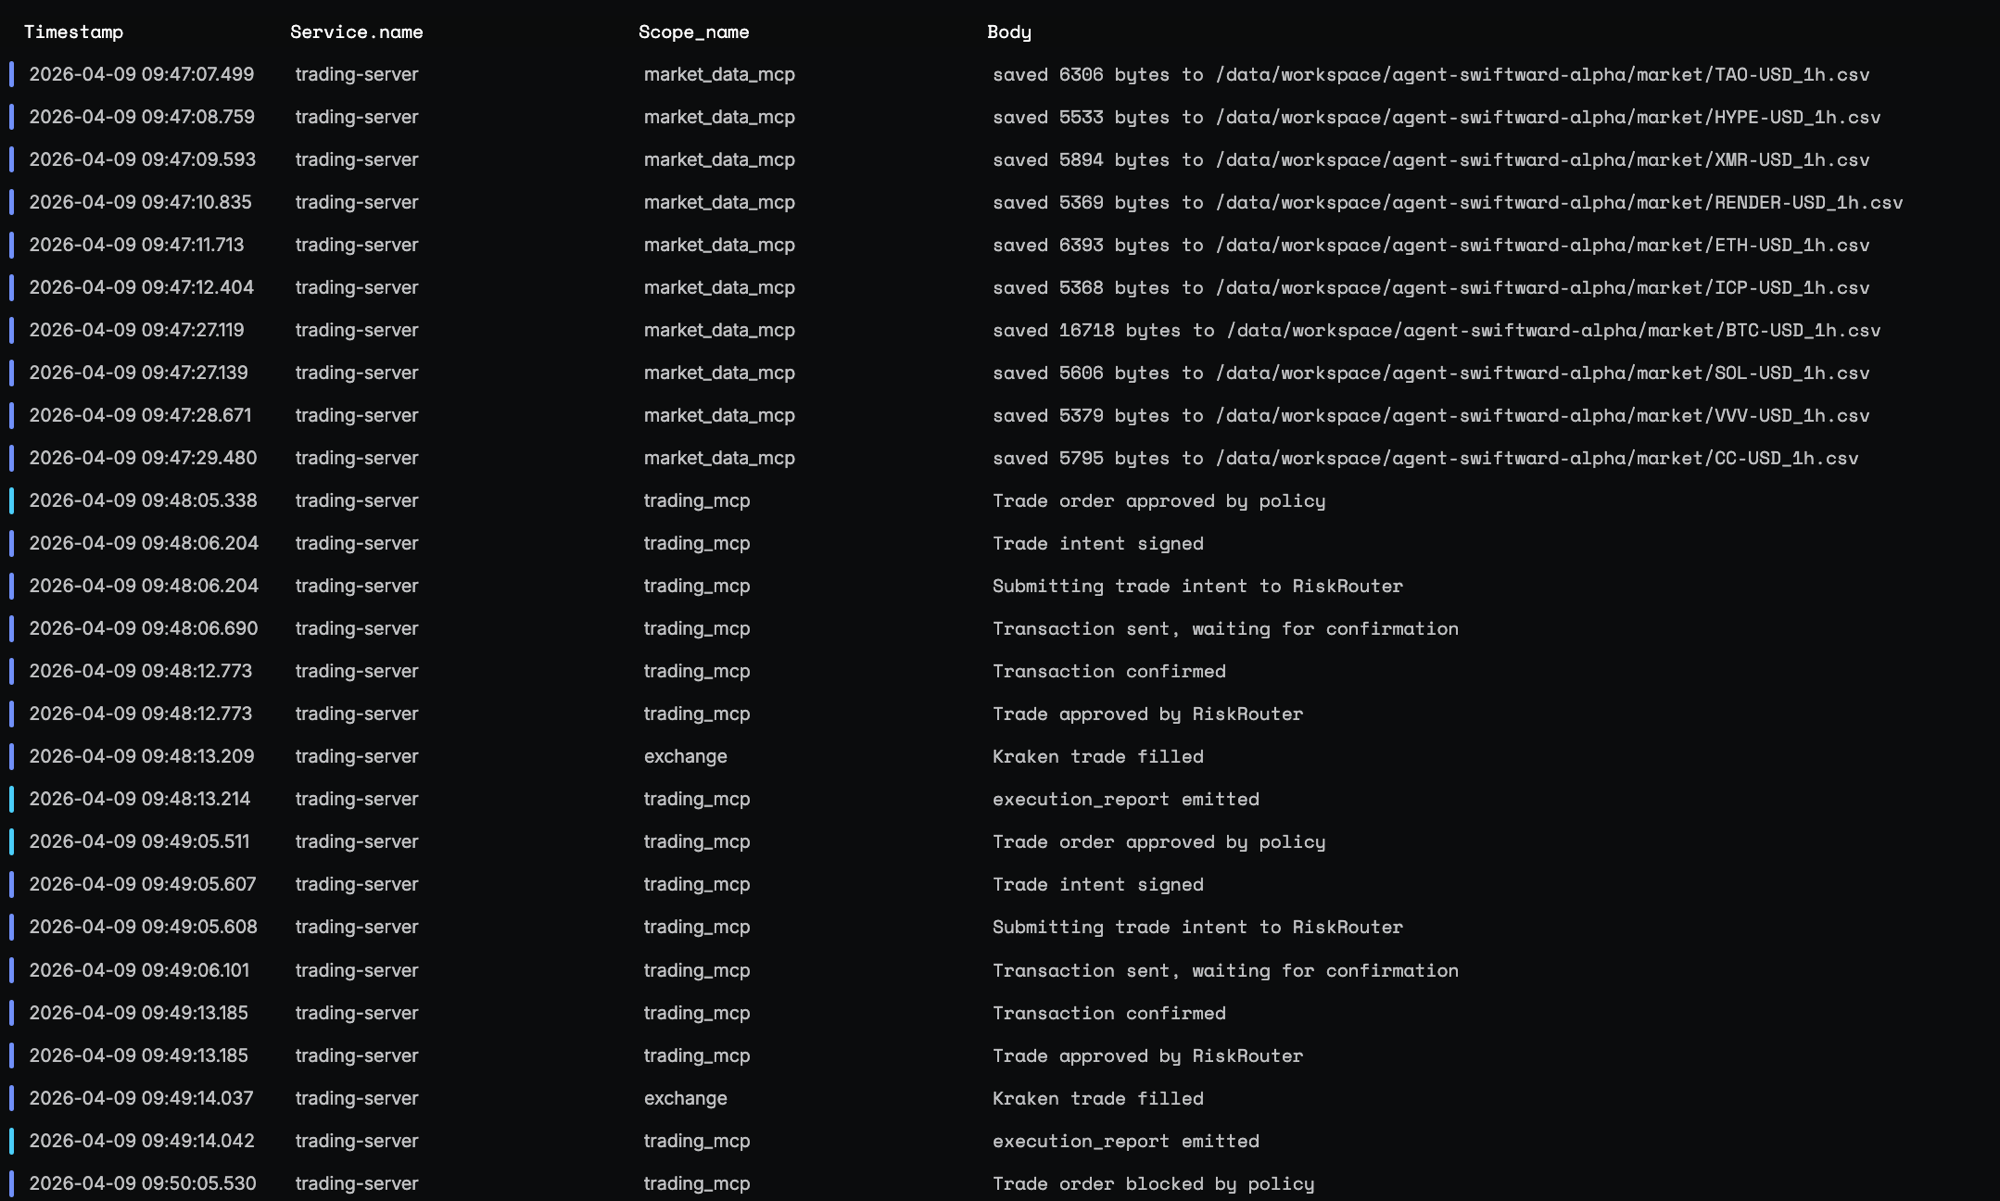Click 'trading-server' on the blocked trade row
The image size is (2000, 1201).
click(x=357, y=1183)
